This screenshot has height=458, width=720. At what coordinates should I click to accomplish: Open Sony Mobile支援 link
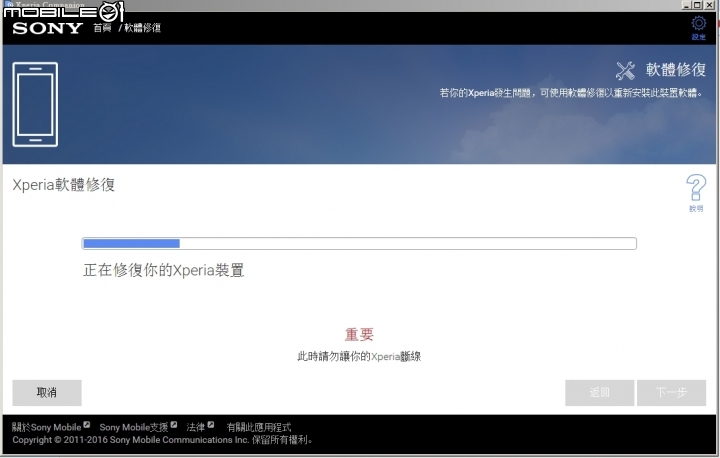point(138,427)
